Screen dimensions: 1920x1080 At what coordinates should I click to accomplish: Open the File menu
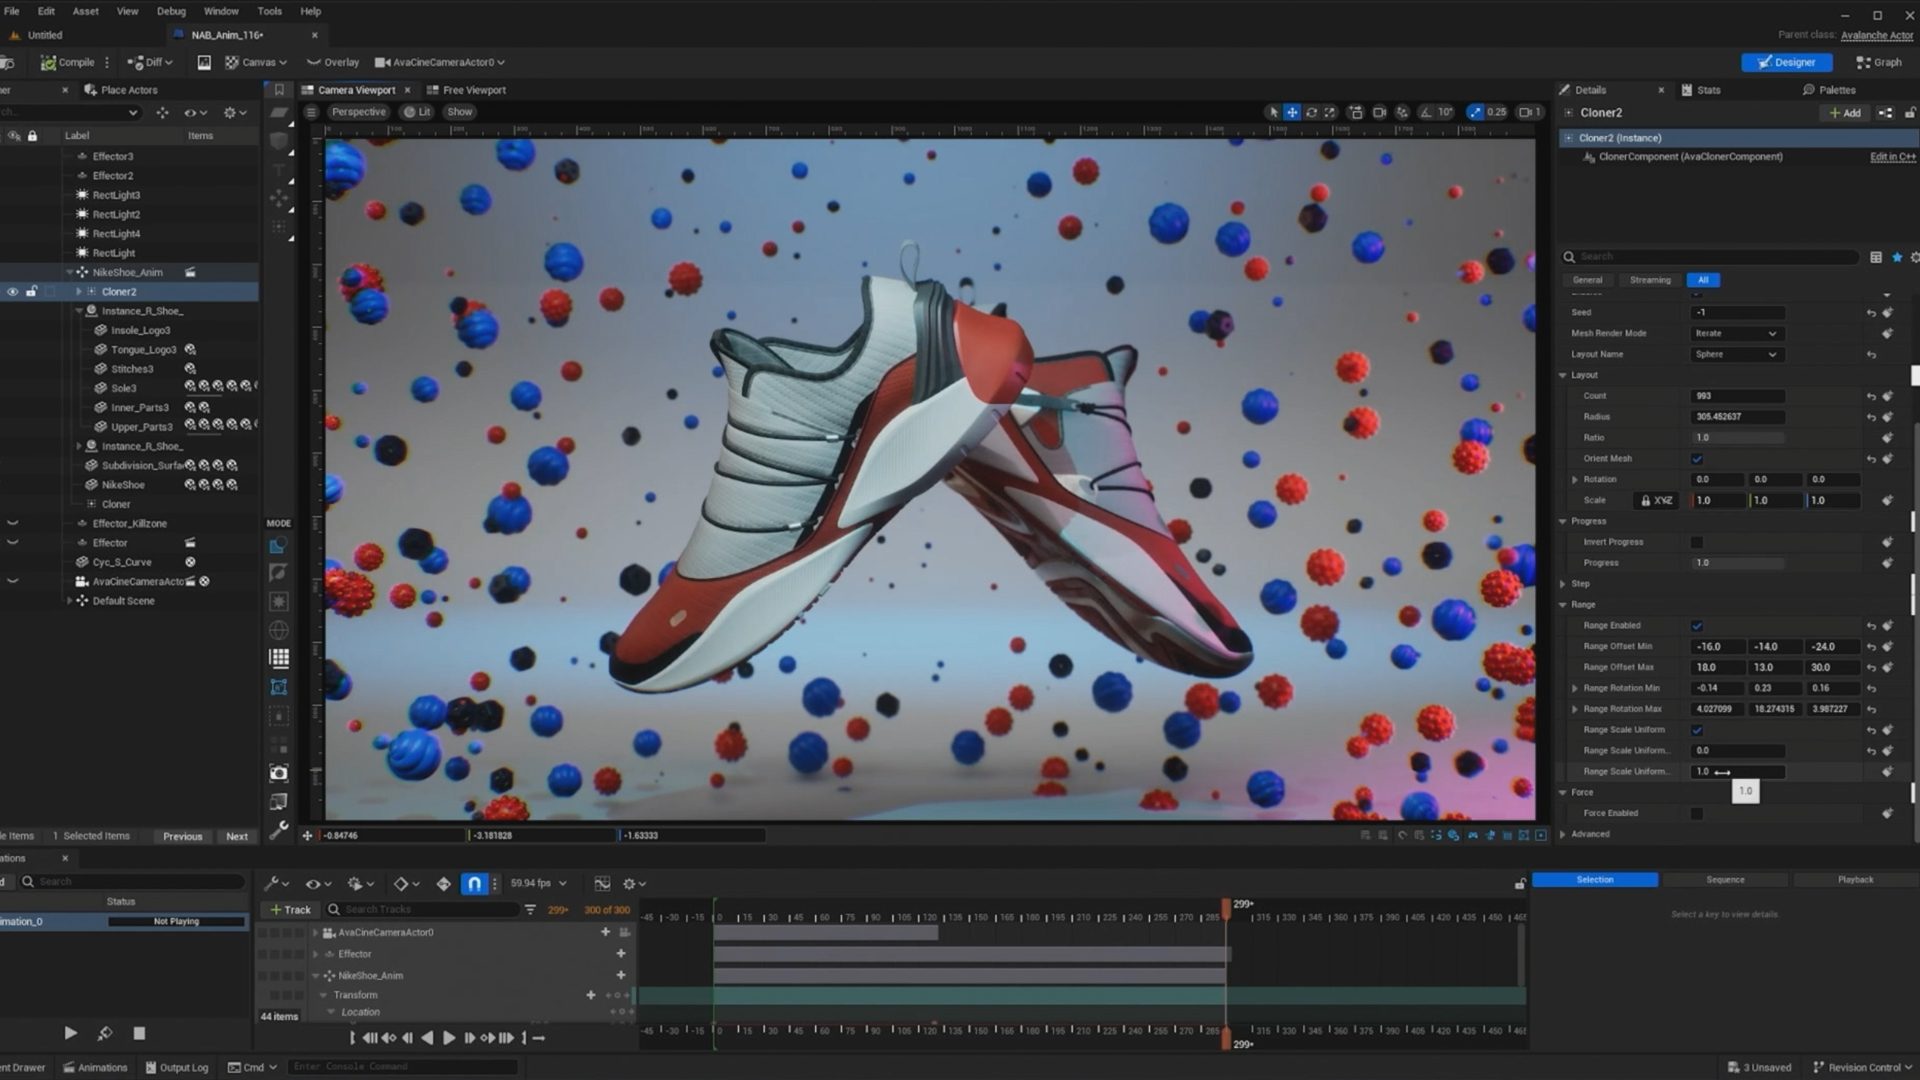[12, 11]
